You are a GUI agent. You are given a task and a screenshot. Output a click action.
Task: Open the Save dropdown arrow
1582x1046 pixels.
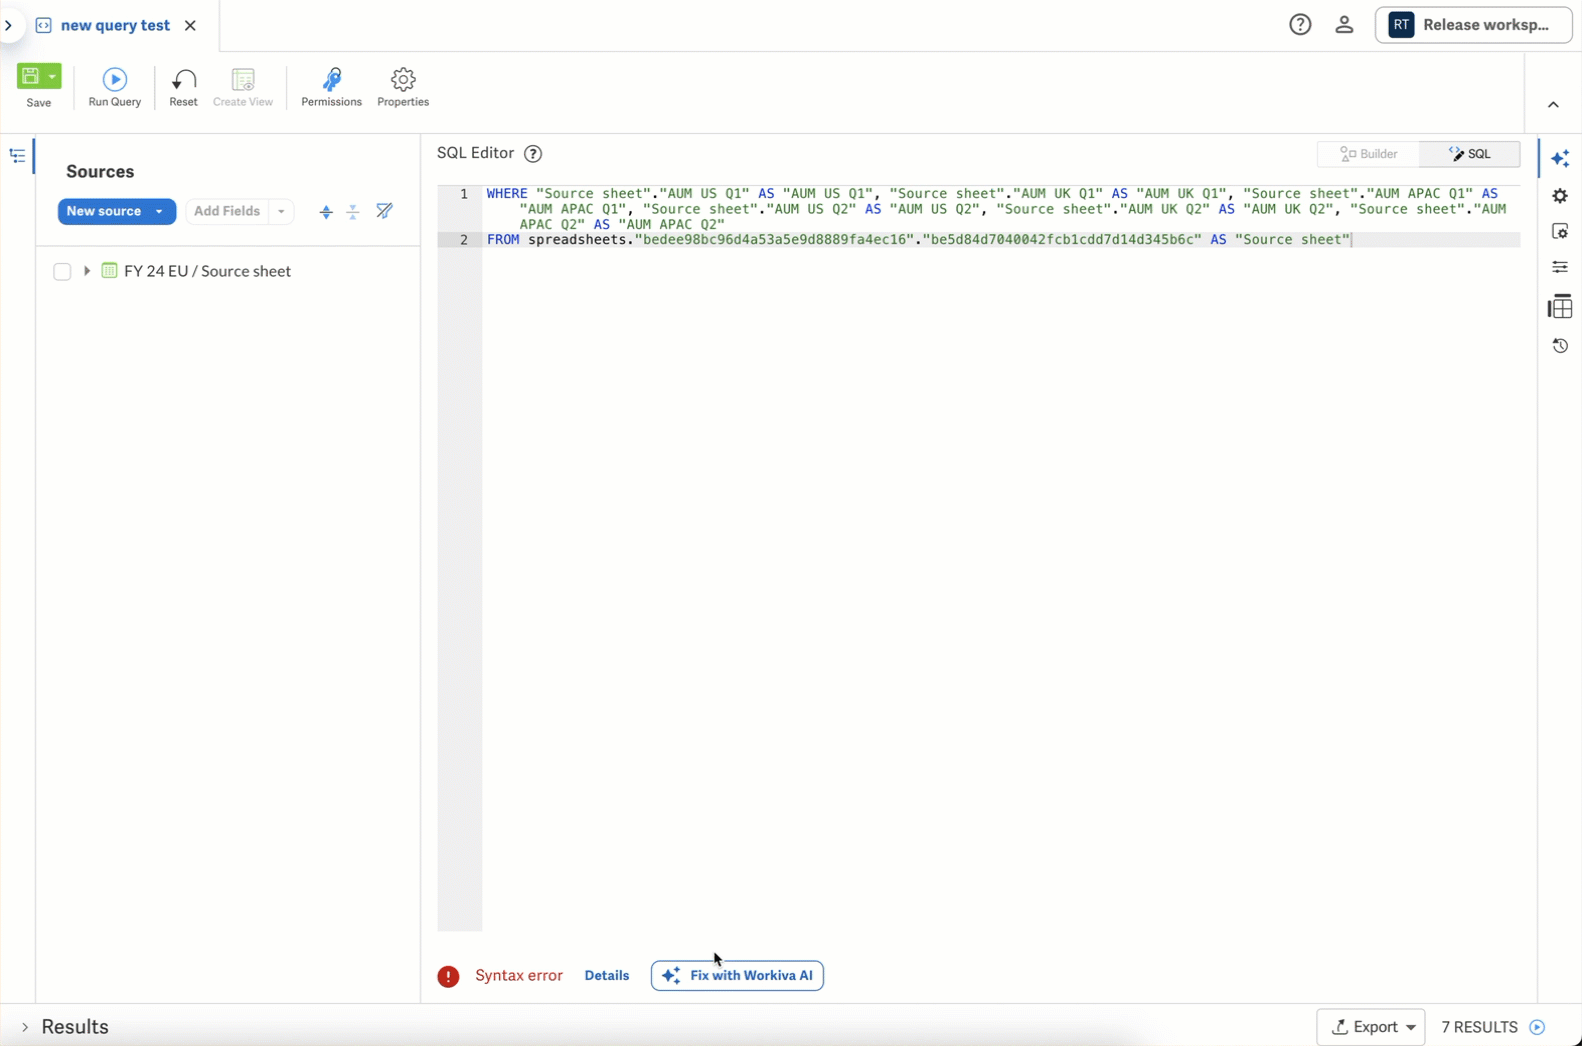point(52,76)
